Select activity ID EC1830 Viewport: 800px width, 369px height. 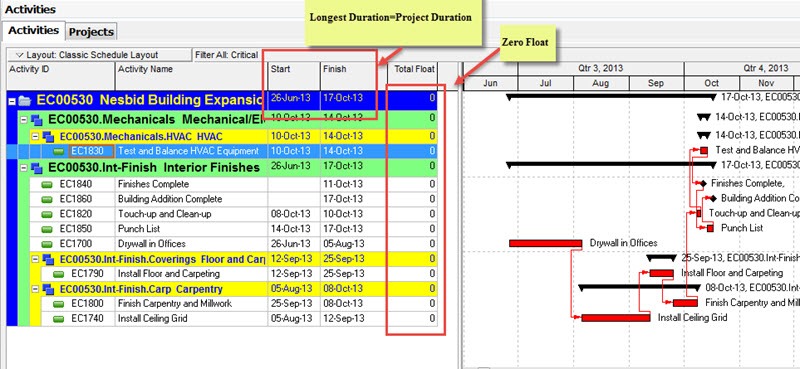tap(91, 151)
